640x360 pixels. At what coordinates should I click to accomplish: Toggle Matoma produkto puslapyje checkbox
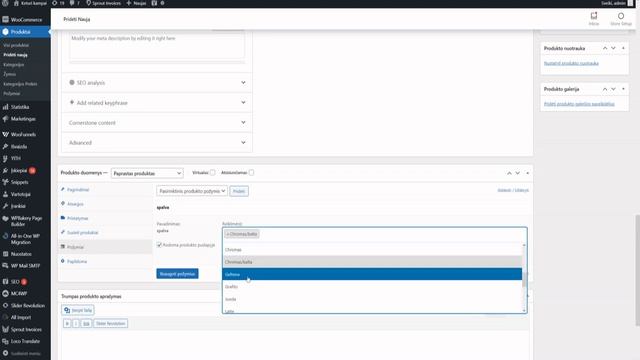click(x=159, y=245)
